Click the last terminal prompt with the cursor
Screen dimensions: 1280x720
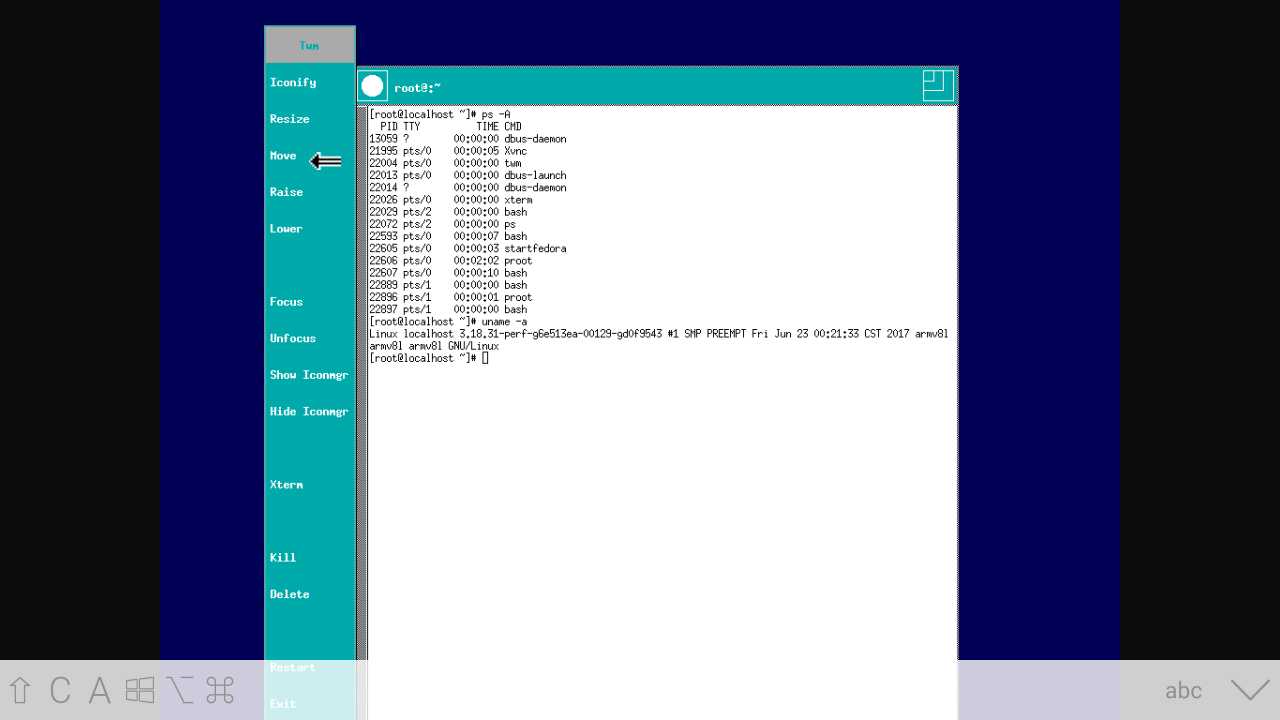[x=429, y=358]
